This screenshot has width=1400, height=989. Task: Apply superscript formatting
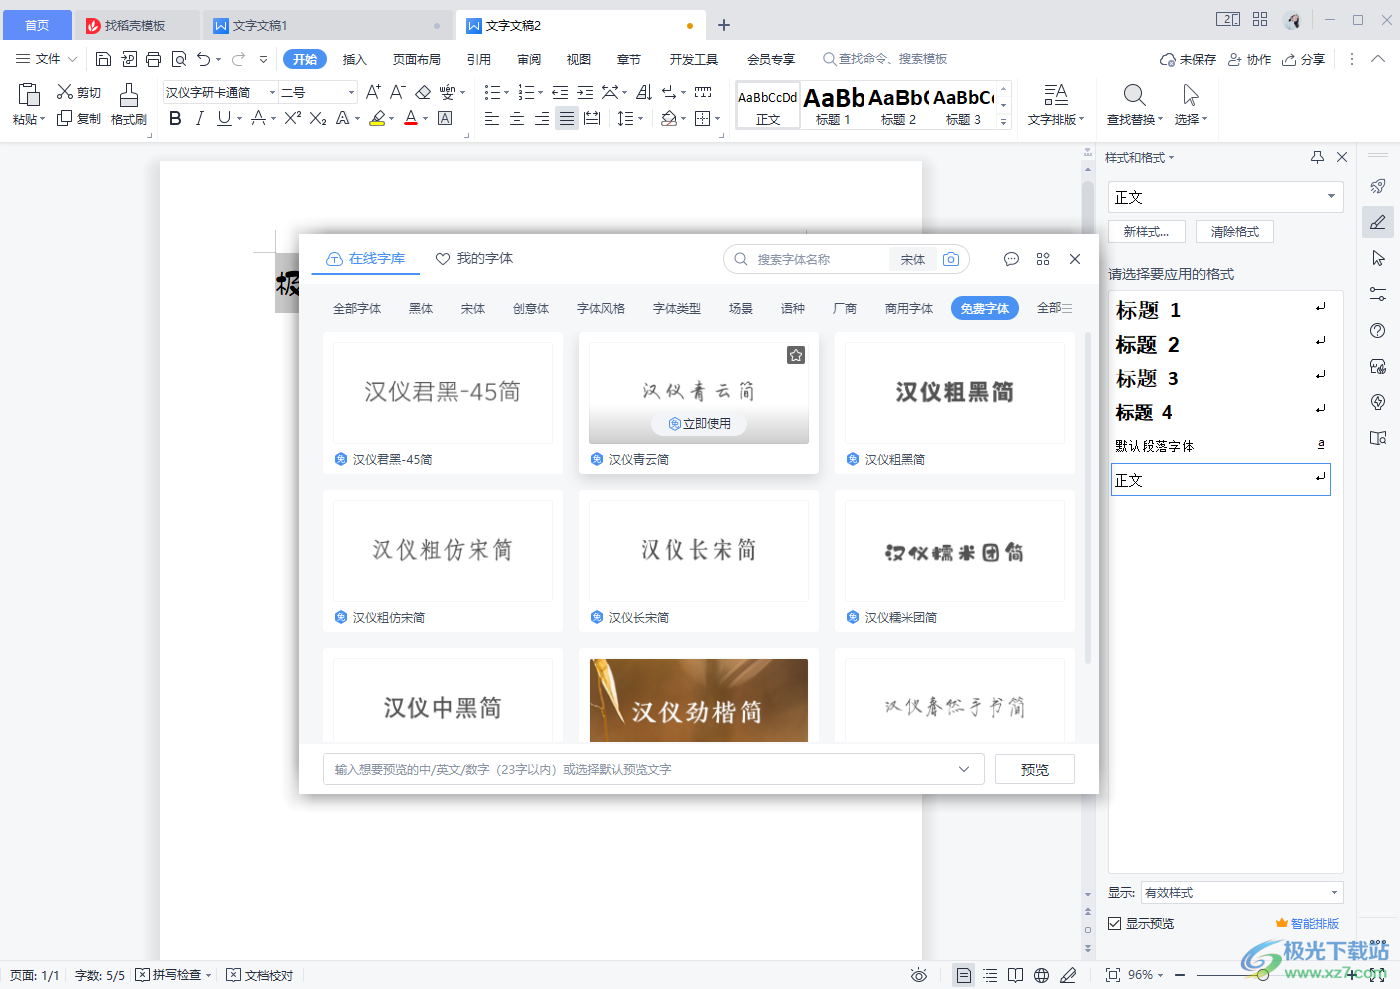[292, 118]
